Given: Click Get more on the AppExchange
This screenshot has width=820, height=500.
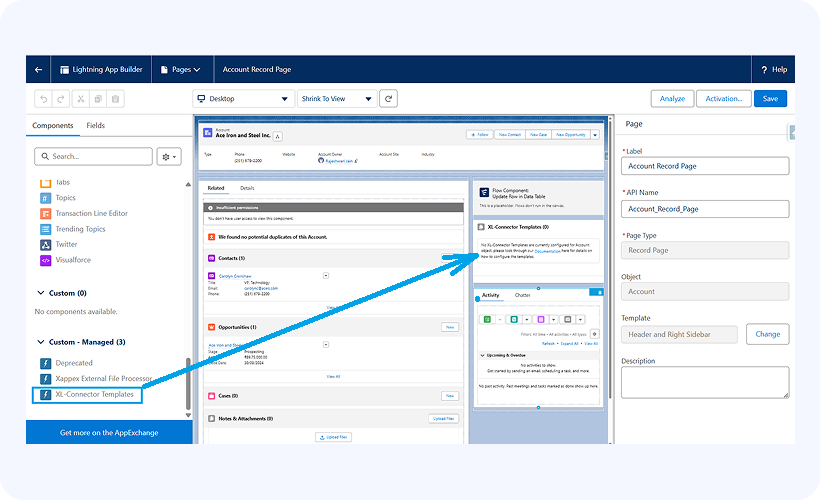Looking at the screenshot, I should tap(109, 432).
